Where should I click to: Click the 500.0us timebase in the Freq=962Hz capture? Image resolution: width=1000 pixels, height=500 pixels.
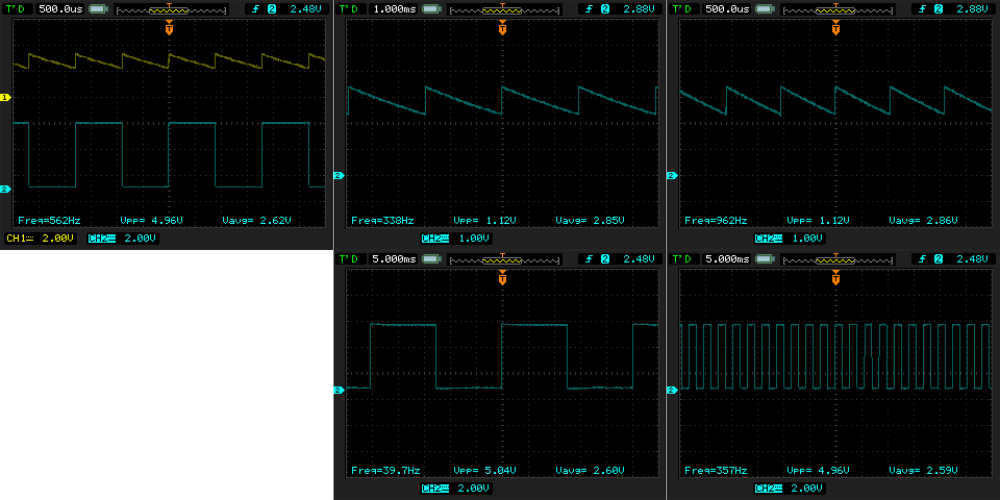[x=726, y=9]
